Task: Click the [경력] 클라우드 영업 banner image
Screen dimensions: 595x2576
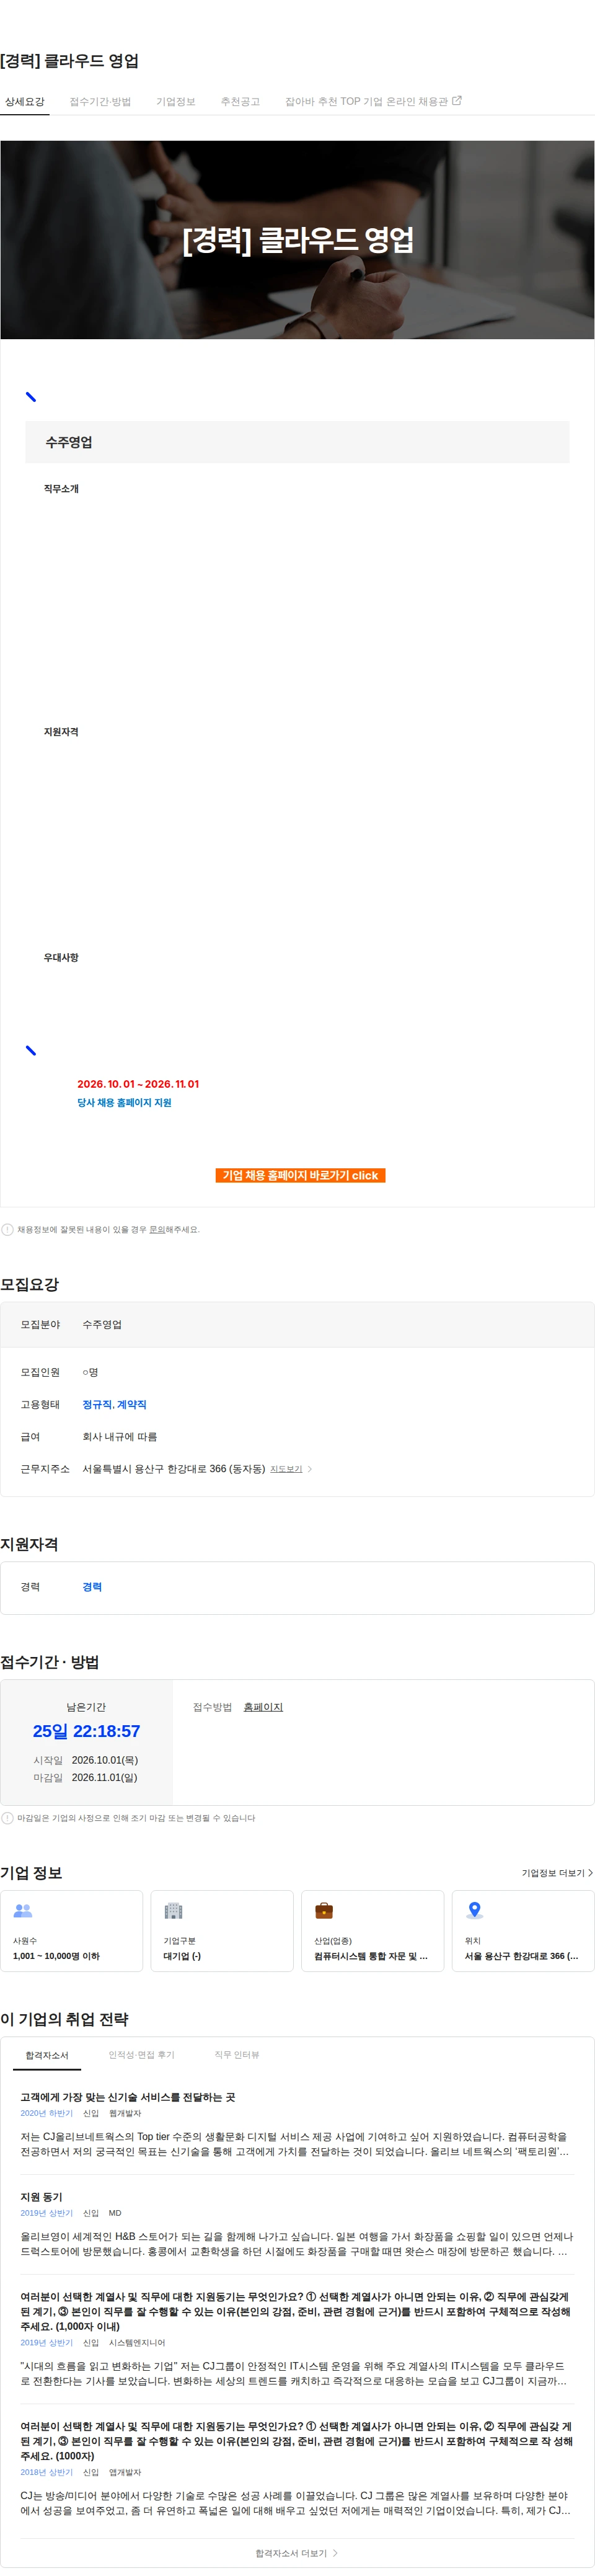Action: coord(297,239)
